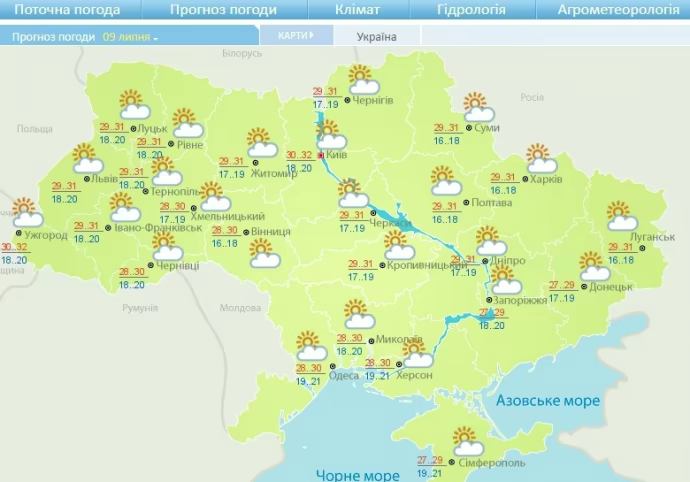Click the weather icon near Харків
The width and height of the screenshot is (690, 482).
(x=541, y=160)
